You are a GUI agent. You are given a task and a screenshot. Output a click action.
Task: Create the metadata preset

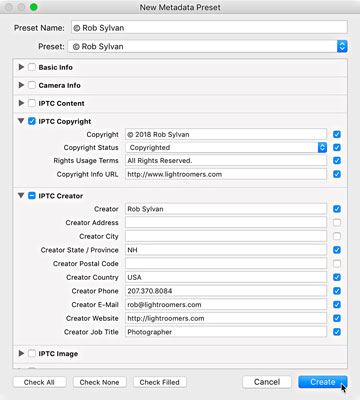pyautogui.click(x=323, y=382)
